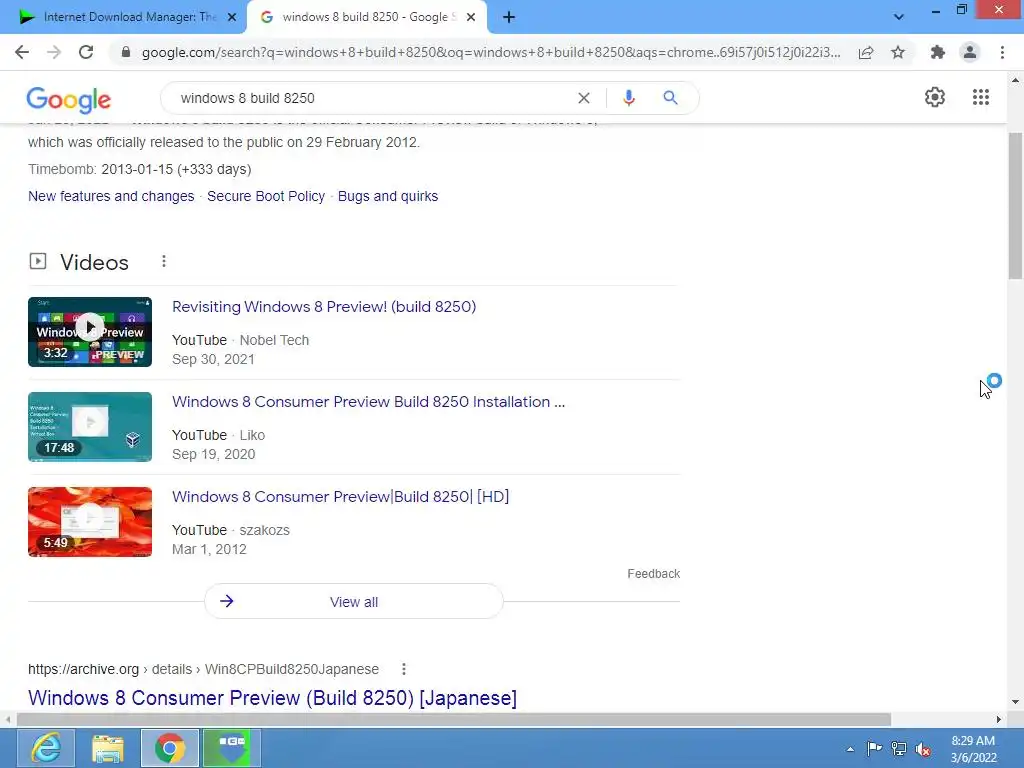Click archive.org breadcrumb URL text

pyautogui.click(x=203, y=669)
